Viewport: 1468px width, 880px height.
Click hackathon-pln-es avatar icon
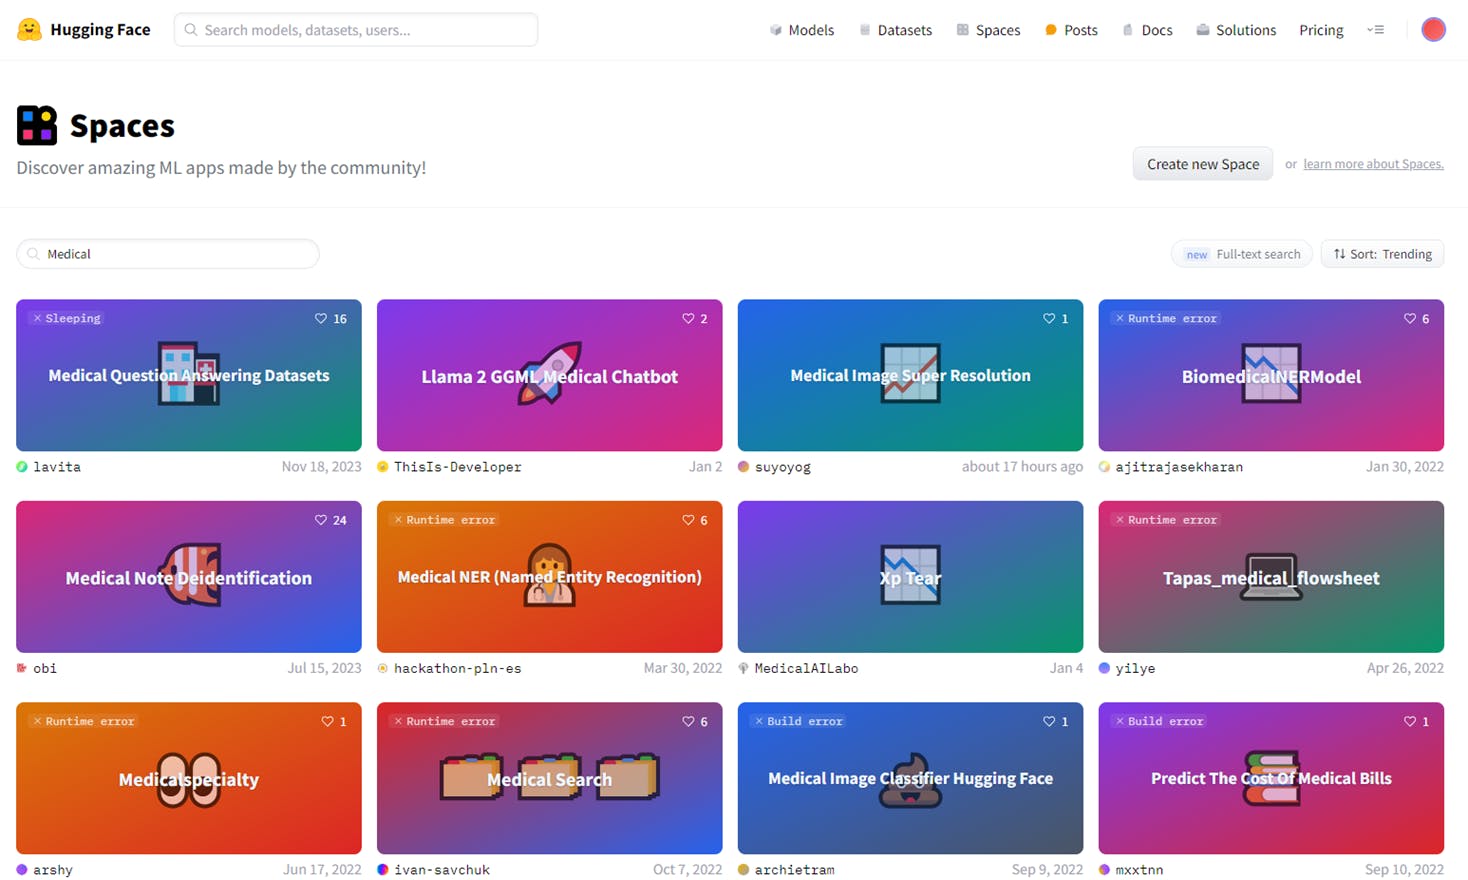(383, 668)
